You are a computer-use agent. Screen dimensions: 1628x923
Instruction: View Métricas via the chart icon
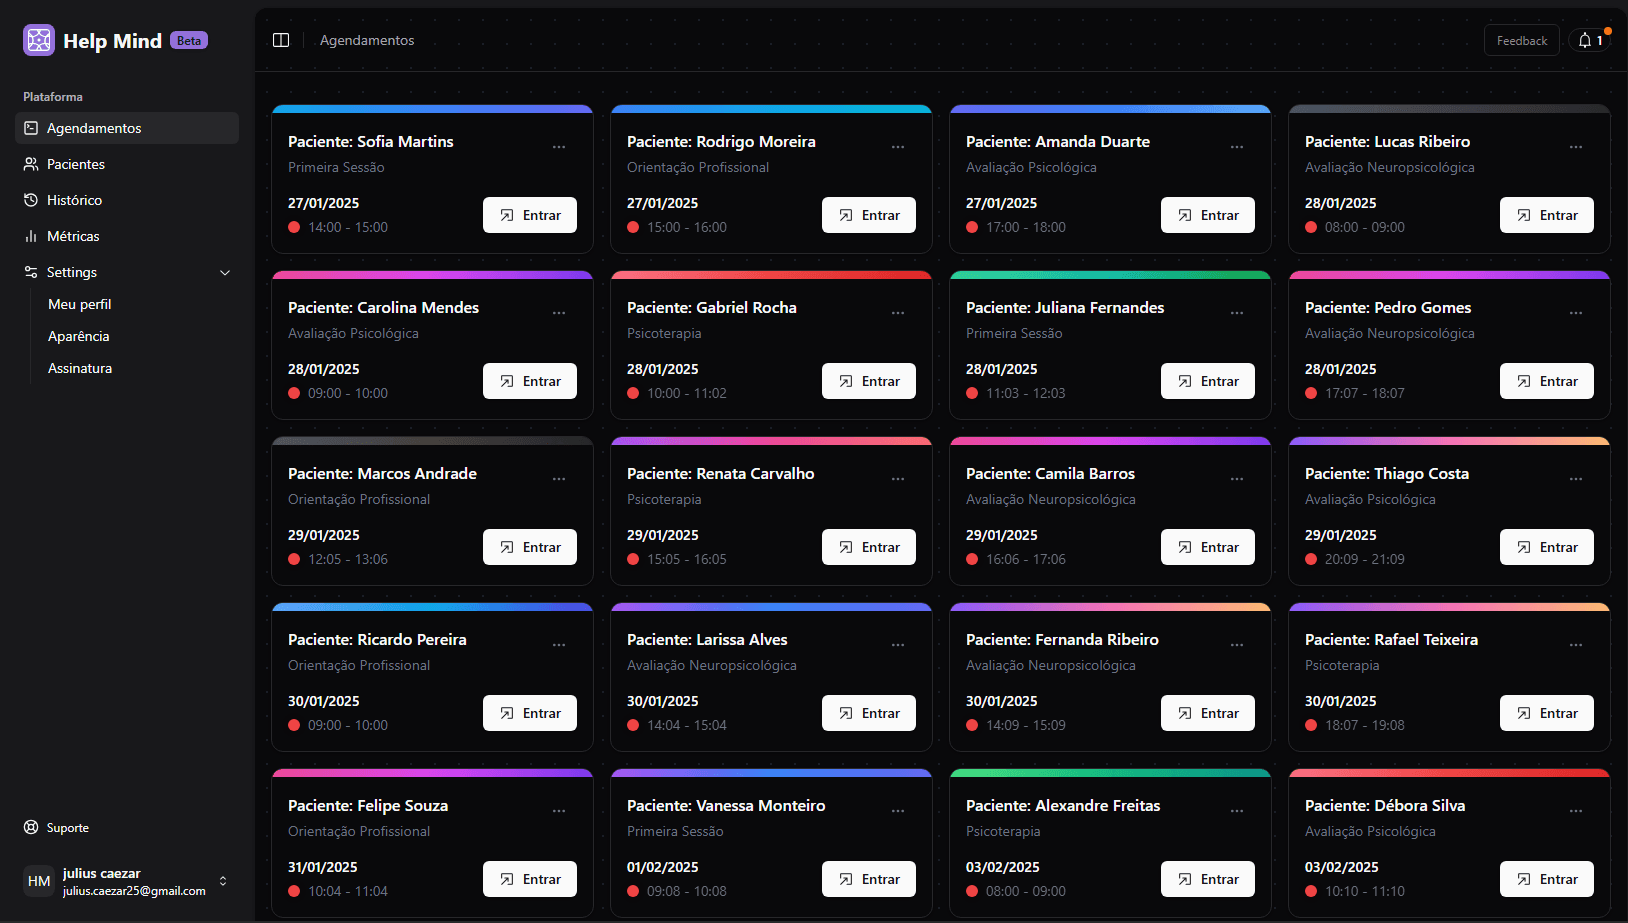pos(31,236)
